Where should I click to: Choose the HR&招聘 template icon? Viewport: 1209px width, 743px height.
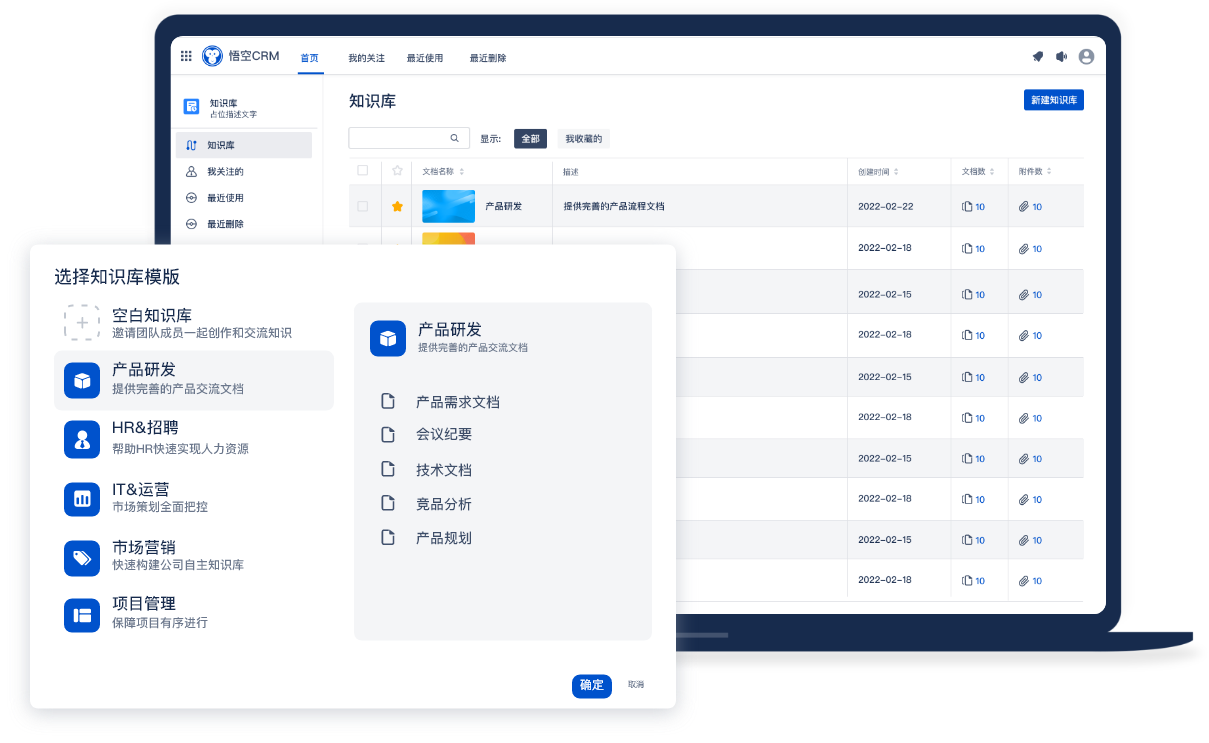coord(82,439)
